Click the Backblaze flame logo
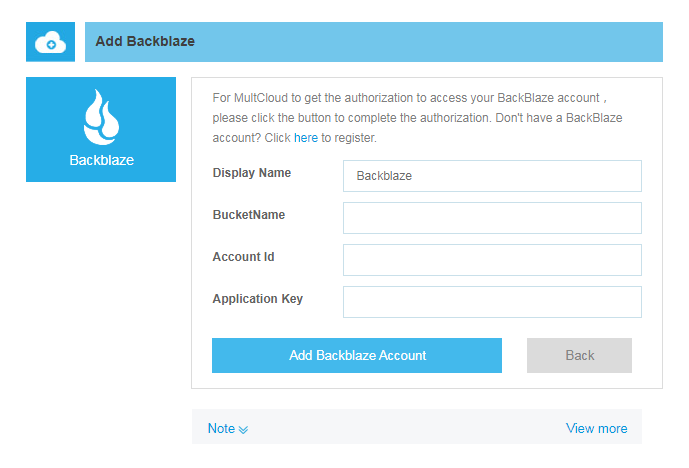Image resolution: width=689 pixels, height=468 pixels. (x=101, y=118)
